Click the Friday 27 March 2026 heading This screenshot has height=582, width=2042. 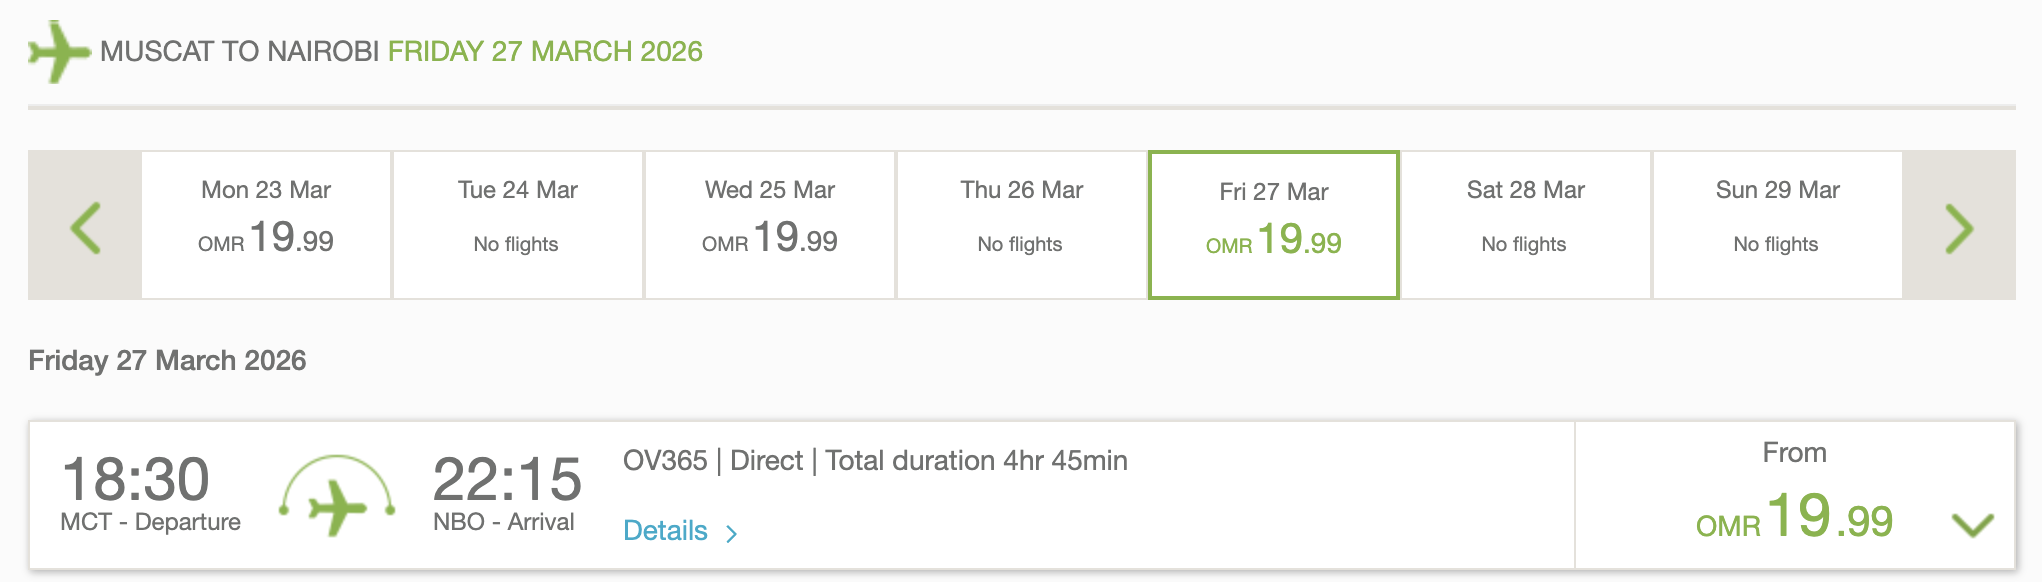(x=167, y=360)
